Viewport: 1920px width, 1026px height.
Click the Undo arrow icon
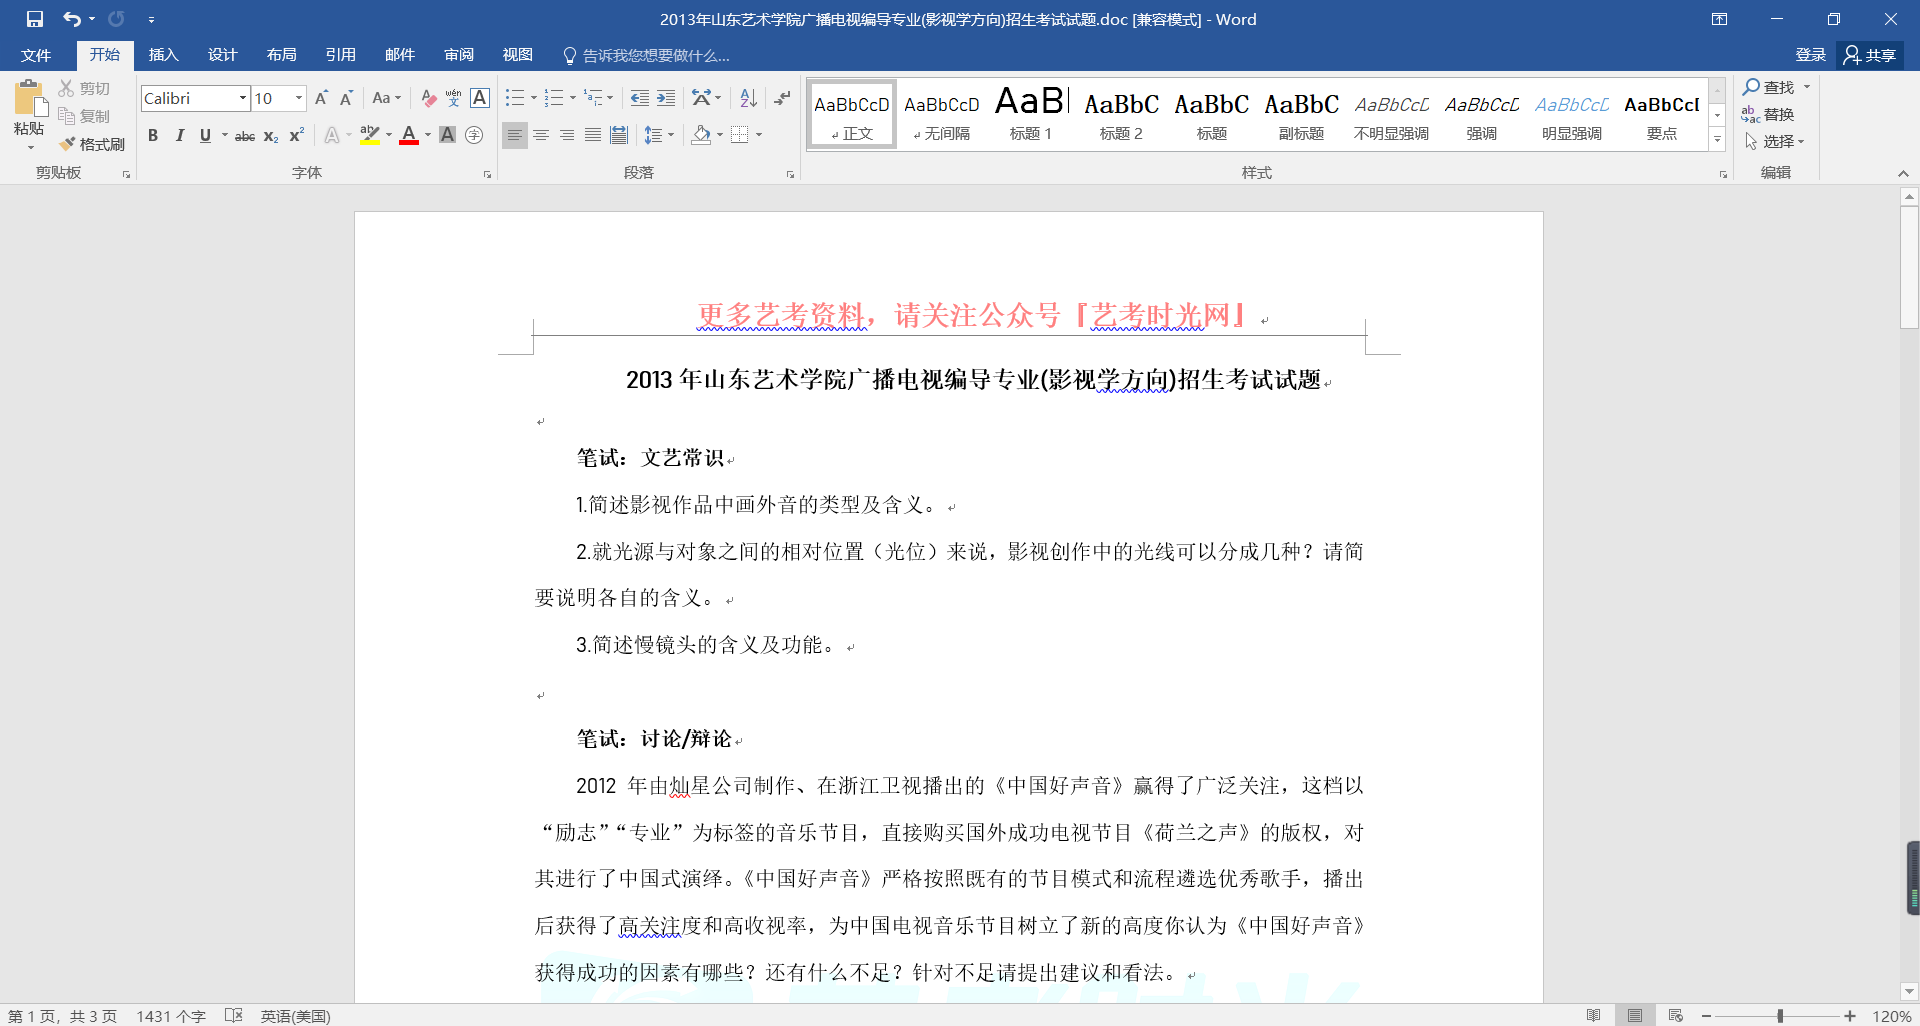72,19
